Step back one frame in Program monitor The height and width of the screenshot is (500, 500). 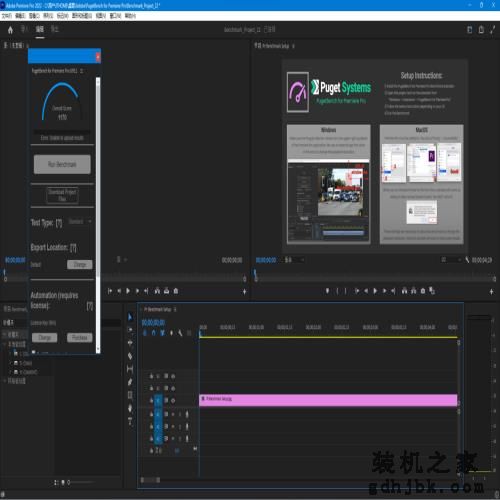pos(366,291)
